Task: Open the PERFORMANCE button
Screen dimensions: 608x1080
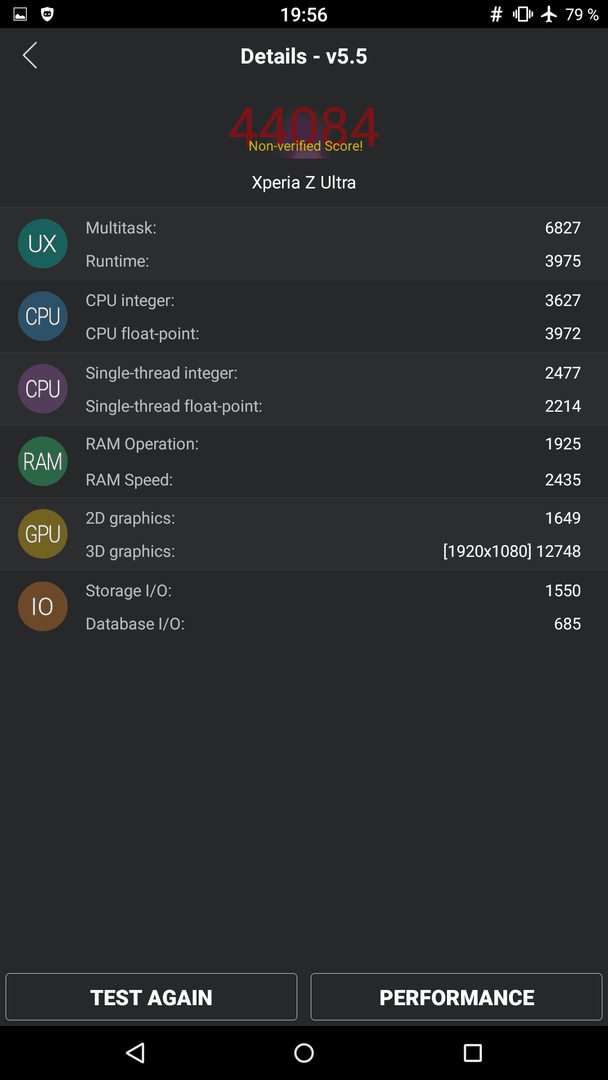Action: click(x=457, y=997)
